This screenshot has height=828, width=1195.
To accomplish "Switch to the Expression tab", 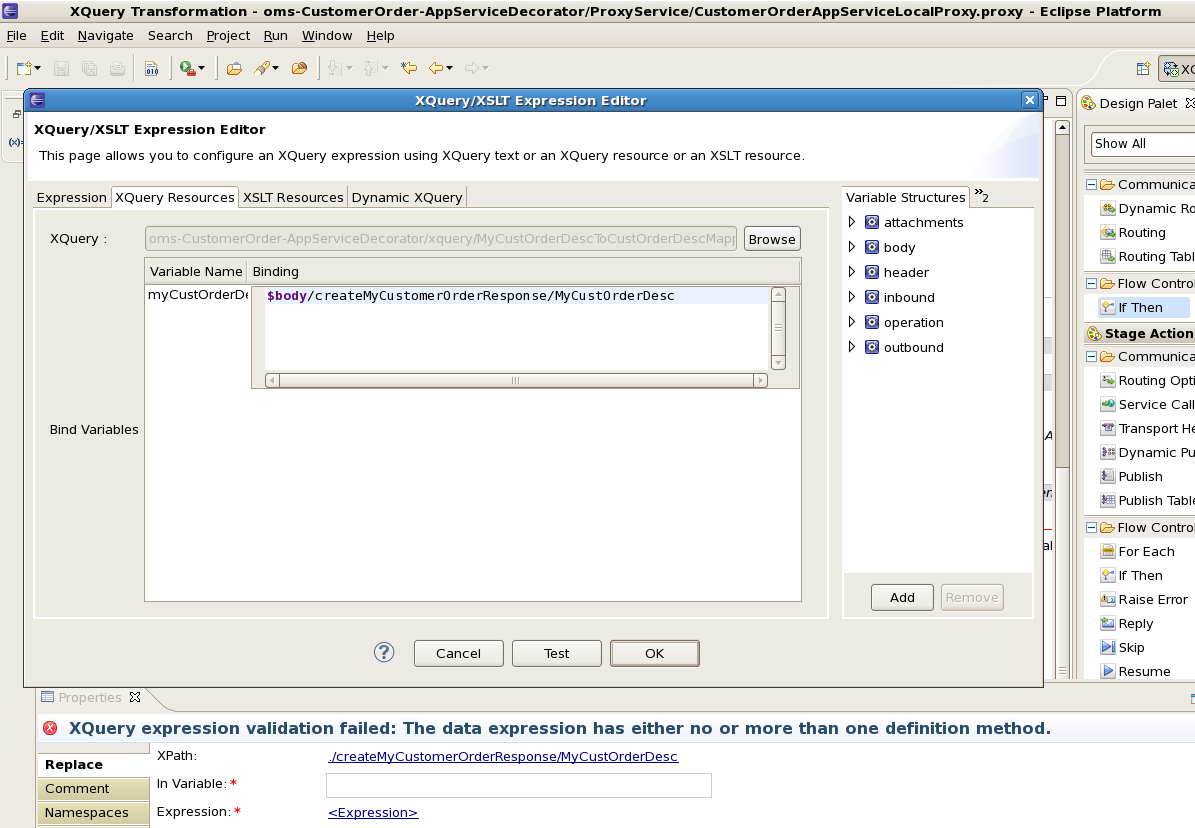I will click(x=72, y=197).
